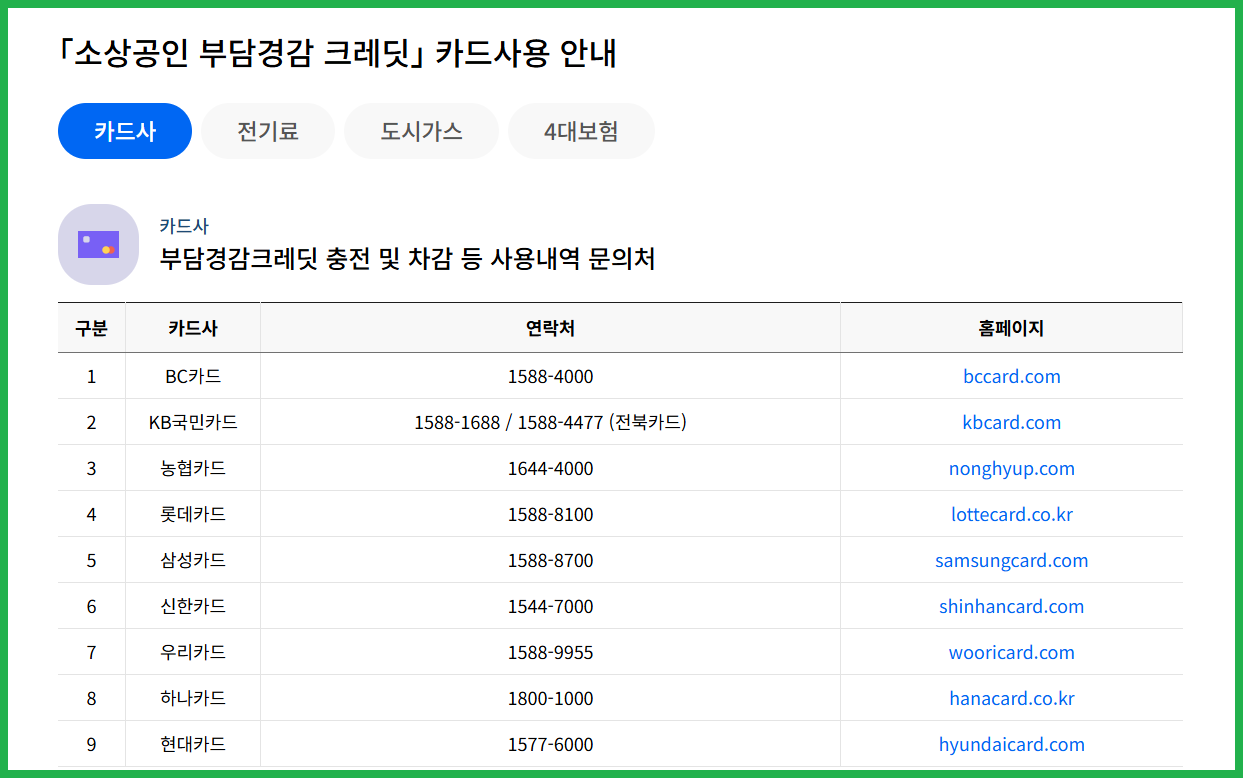Open the 도시가스 tab

pyautogui.click(x=421, y=131)
